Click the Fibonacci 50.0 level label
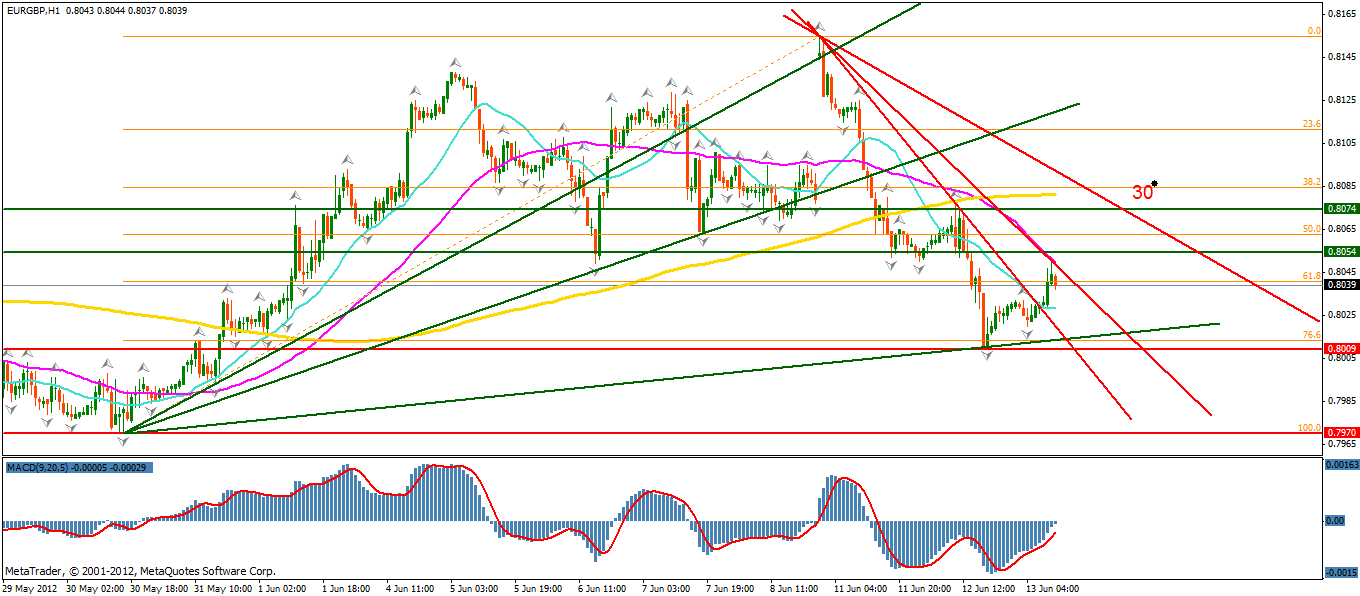Viewport: 1360px width, 596px height. click(x=1311, y=229)
